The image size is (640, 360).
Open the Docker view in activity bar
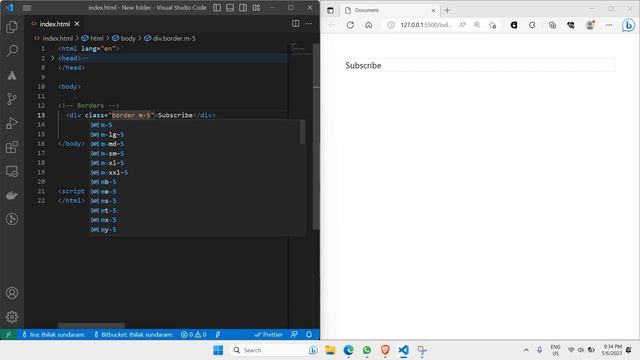[x=12, y=195]
